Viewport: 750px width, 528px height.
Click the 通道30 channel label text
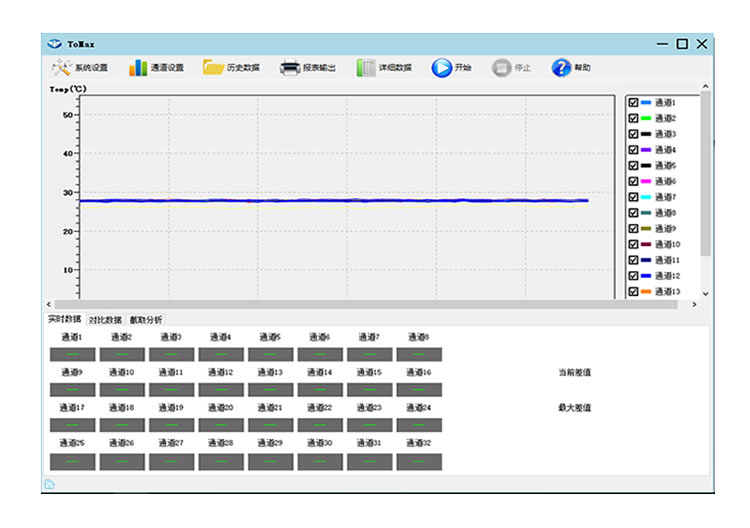point(320,443)
